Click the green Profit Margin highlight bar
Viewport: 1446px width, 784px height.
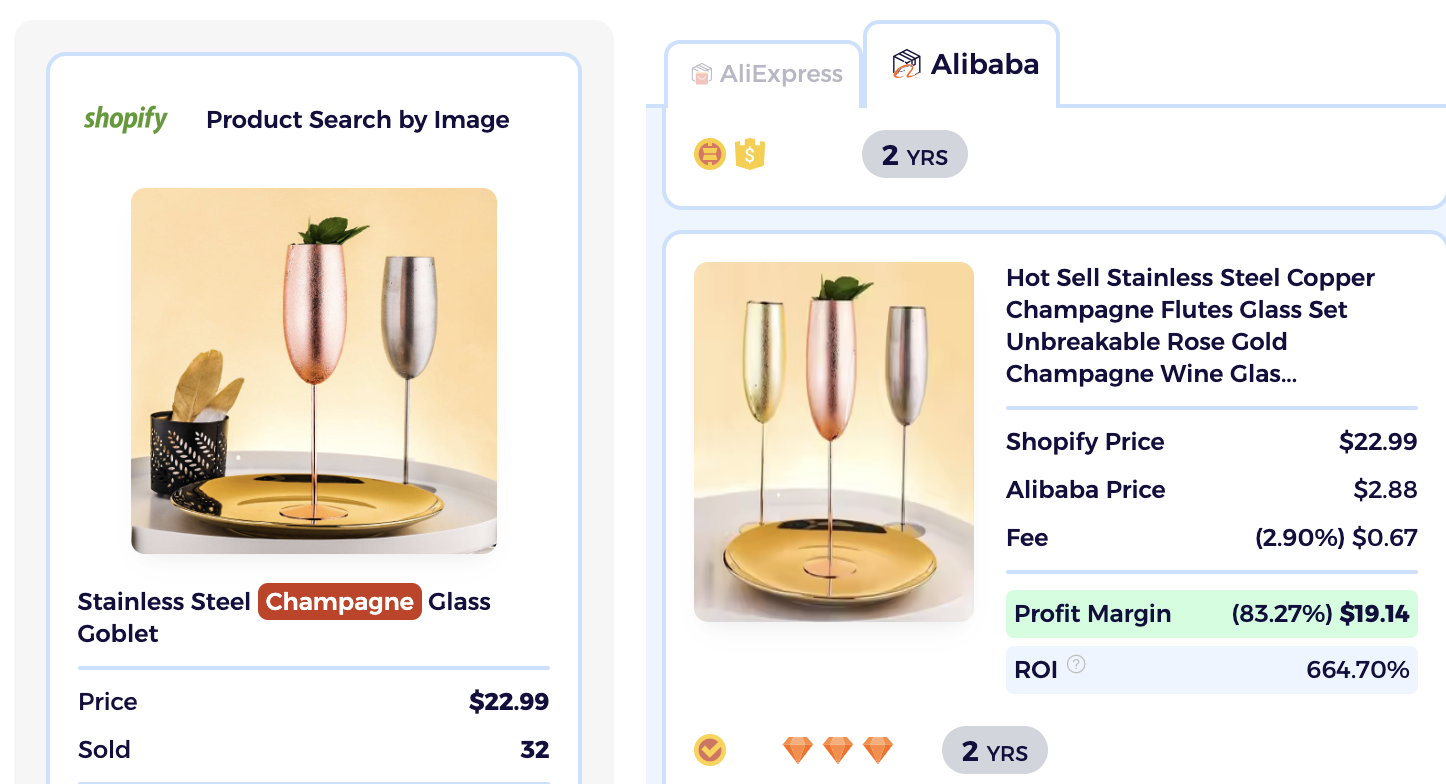pyautogui.click(x=1211, y=613)
